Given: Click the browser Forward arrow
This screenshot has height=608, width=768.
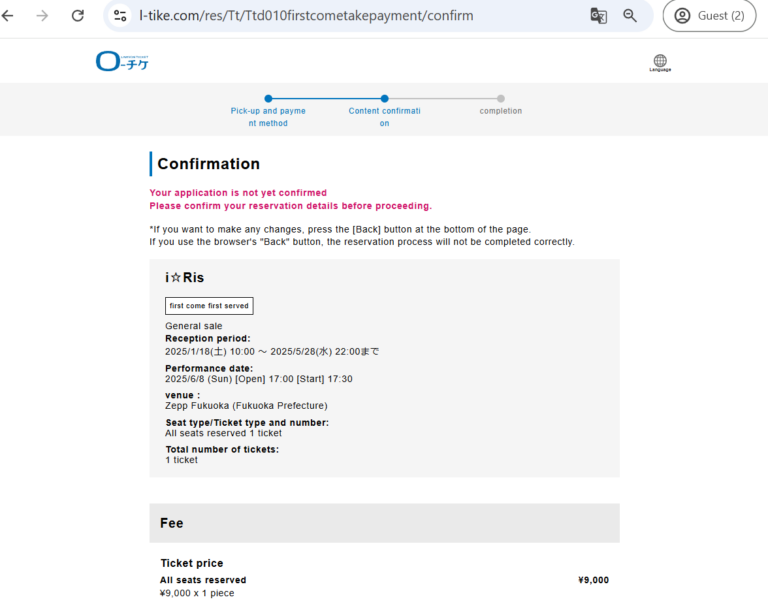Looking at the screenshot, I should [42, 16].
